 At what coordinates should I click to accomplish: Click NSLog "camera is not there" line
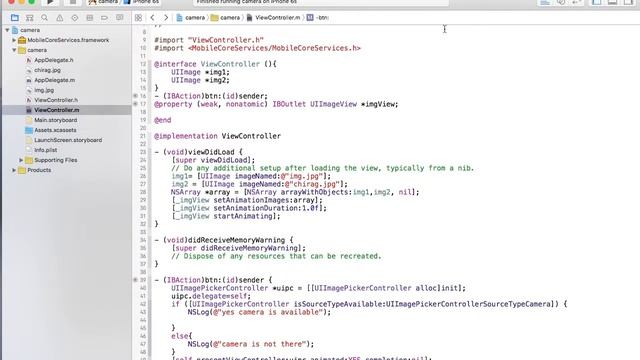click(x=251, y=344)
